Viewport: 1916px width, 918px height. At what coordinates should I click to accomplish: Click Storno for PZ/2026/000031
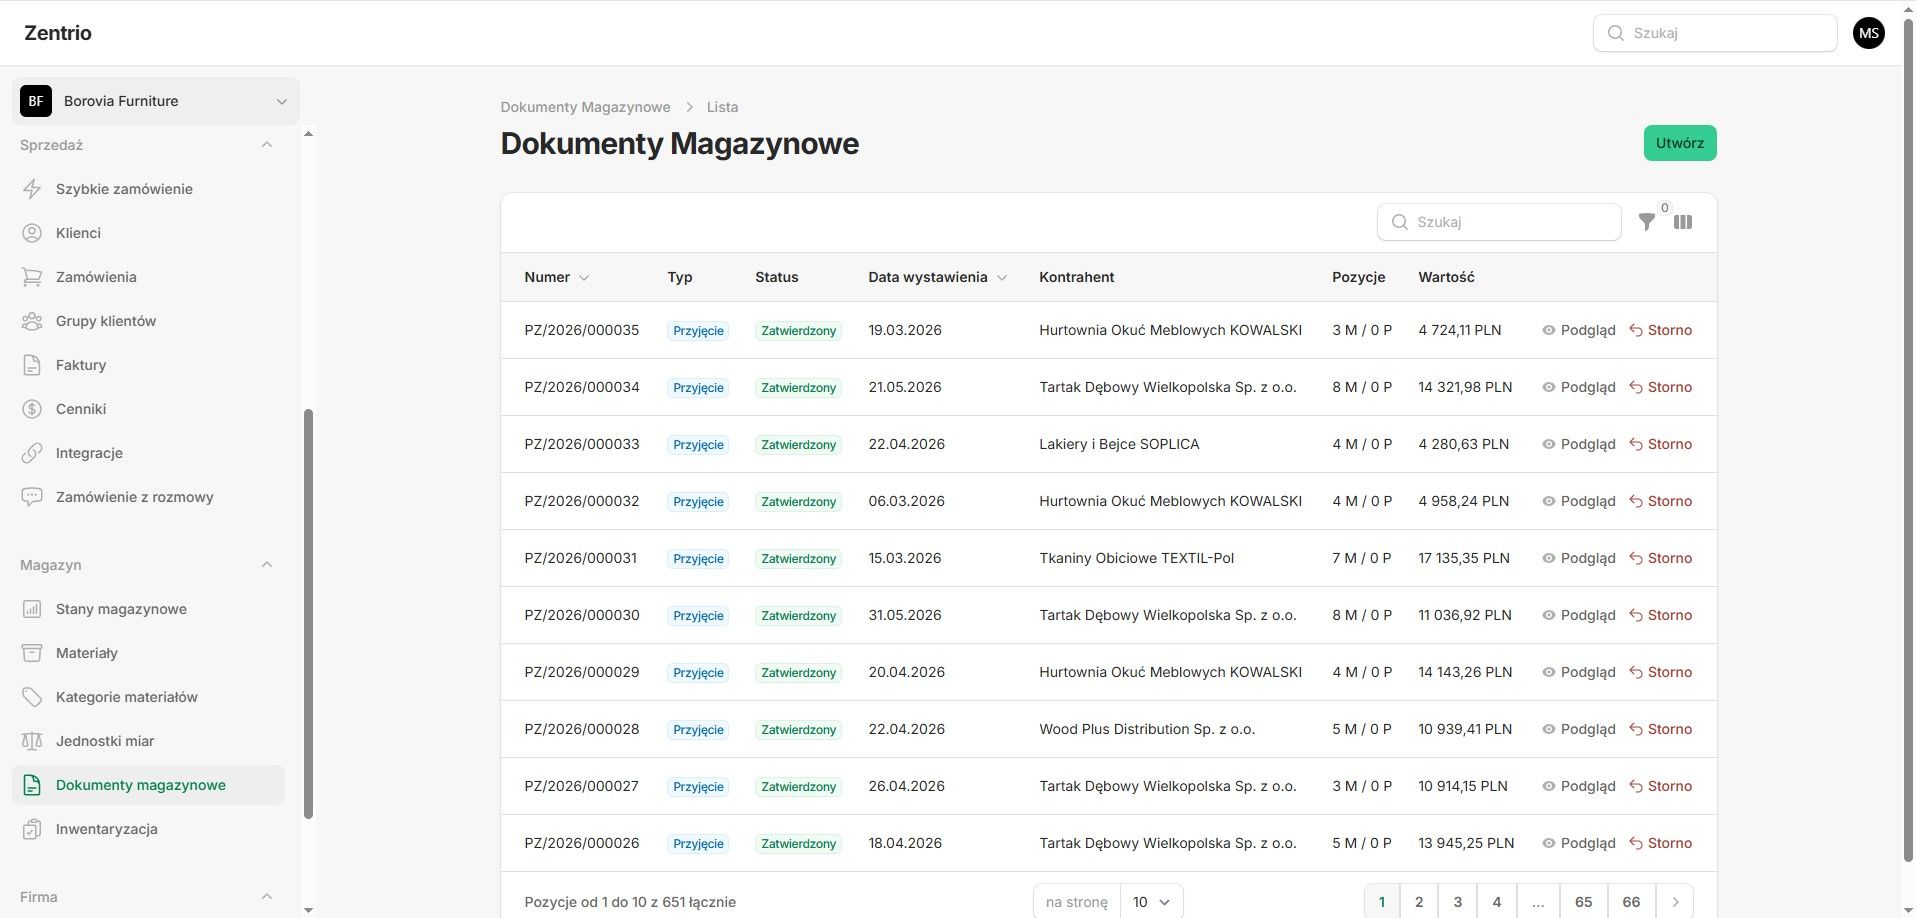tap(1661, 558)
